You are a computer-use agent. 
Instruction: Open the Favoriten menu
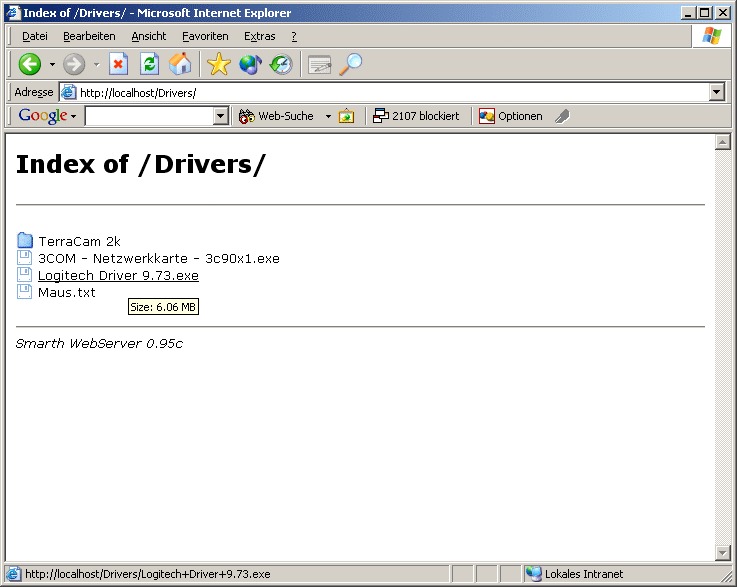point(205,36)
